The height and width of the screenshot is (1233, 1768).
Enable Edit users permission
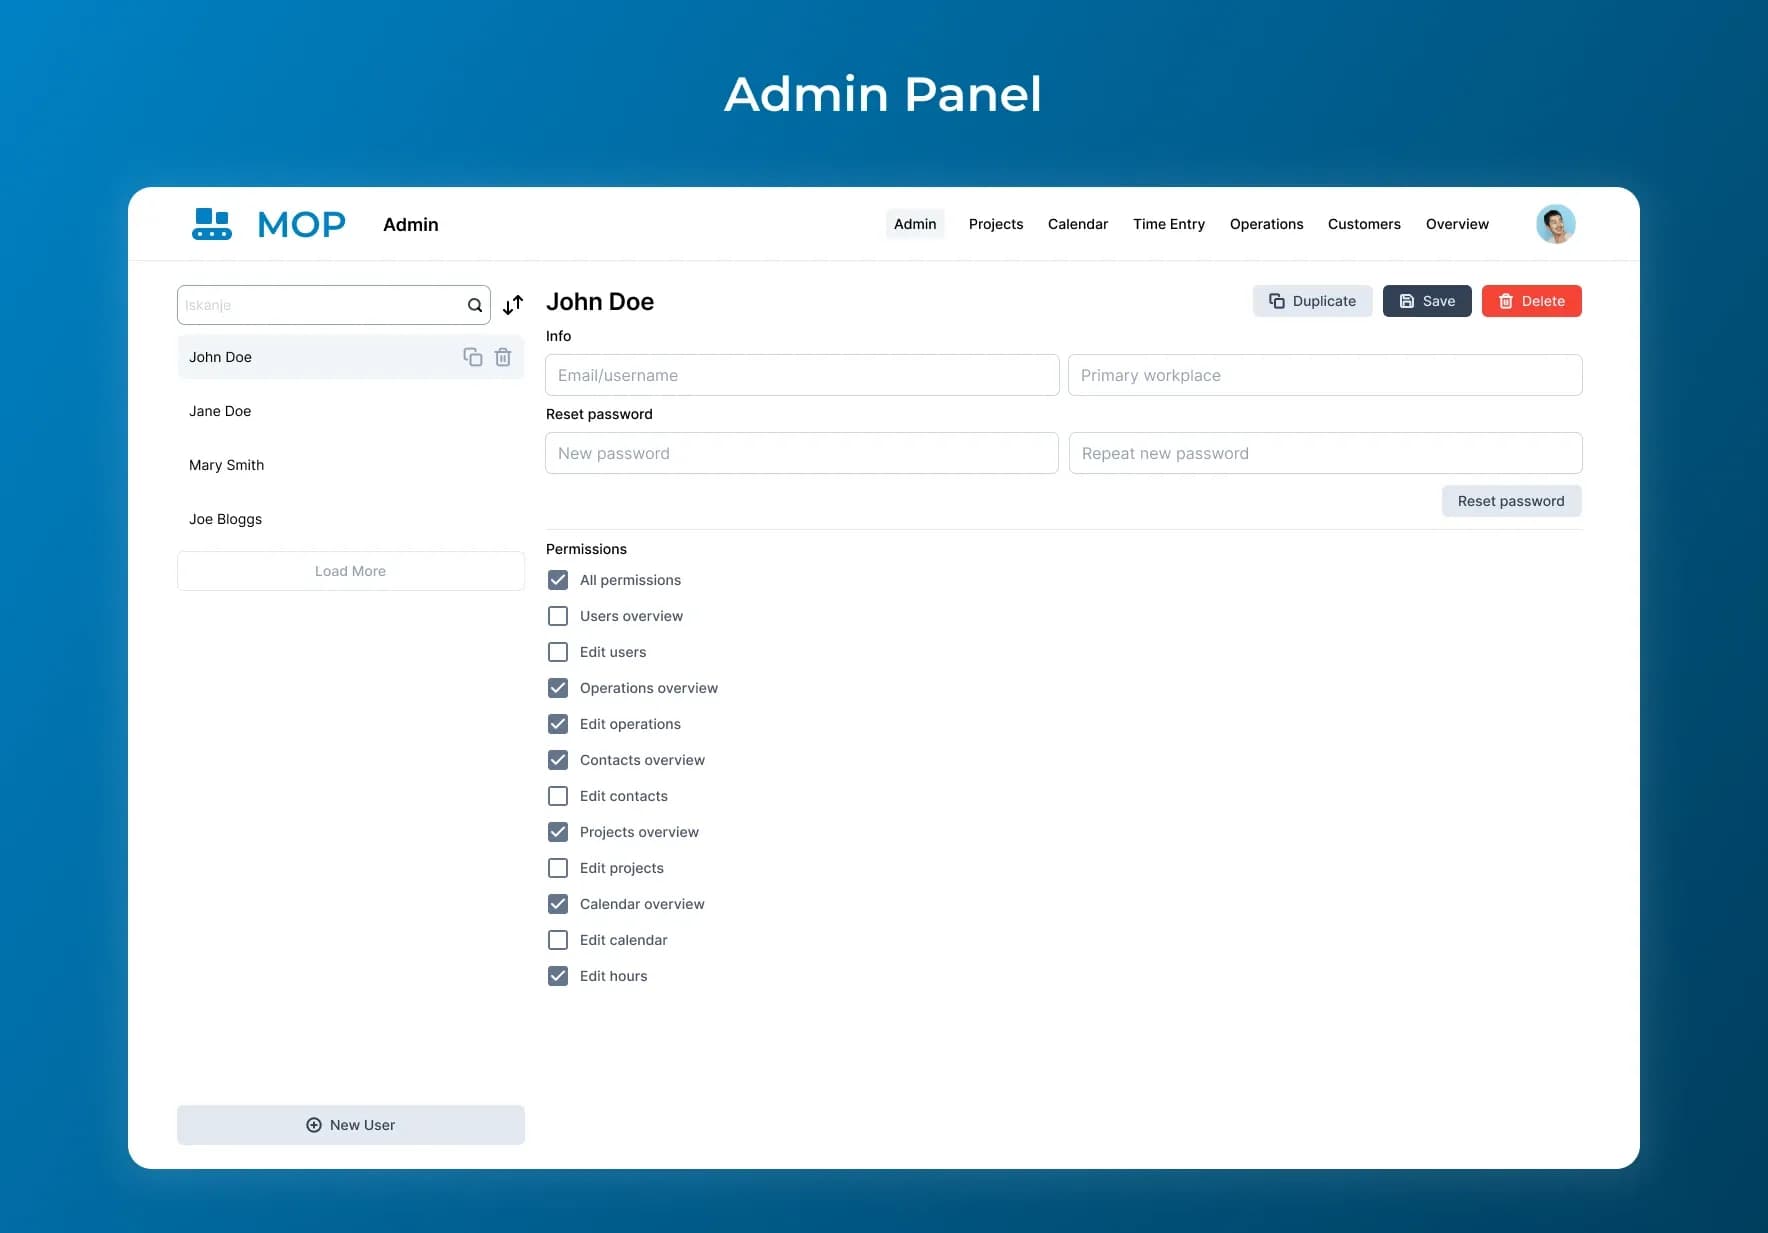[x=558, y=652]
